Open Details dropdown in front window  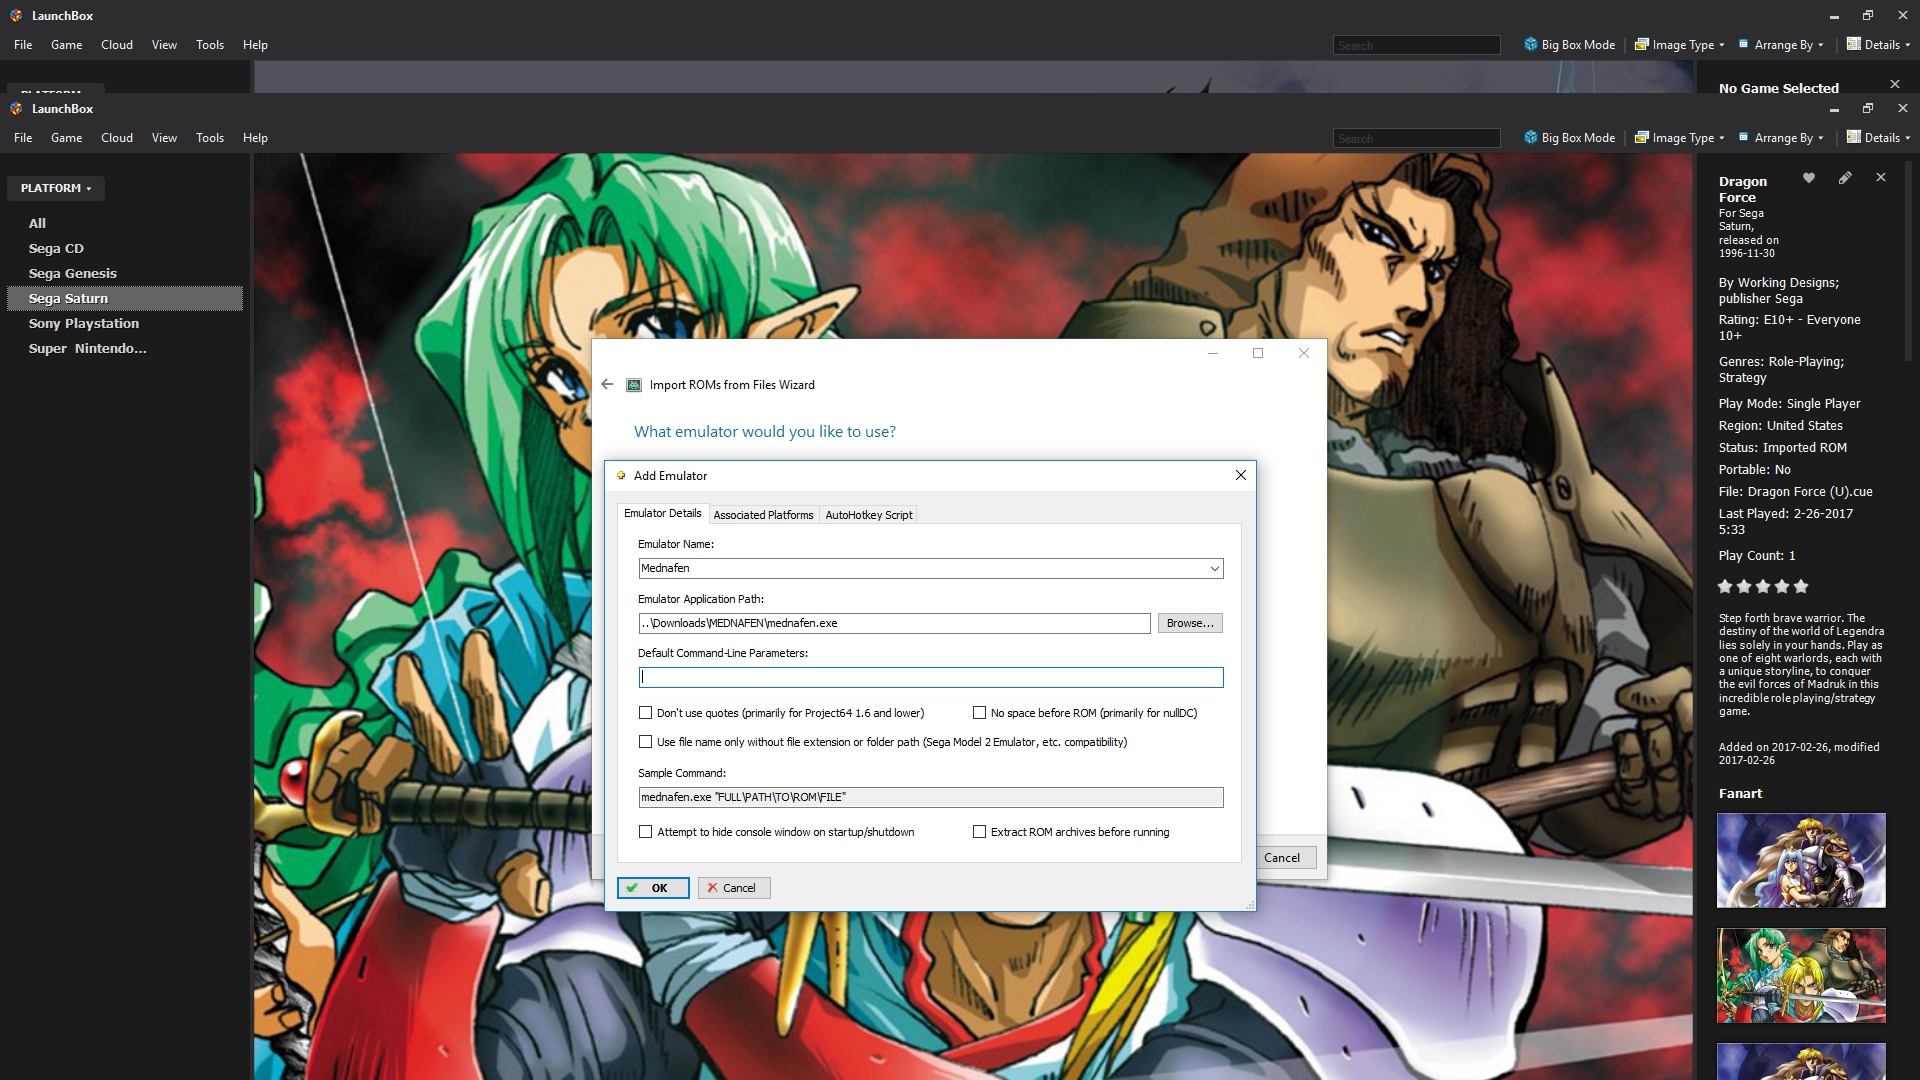pos(1878,138)
